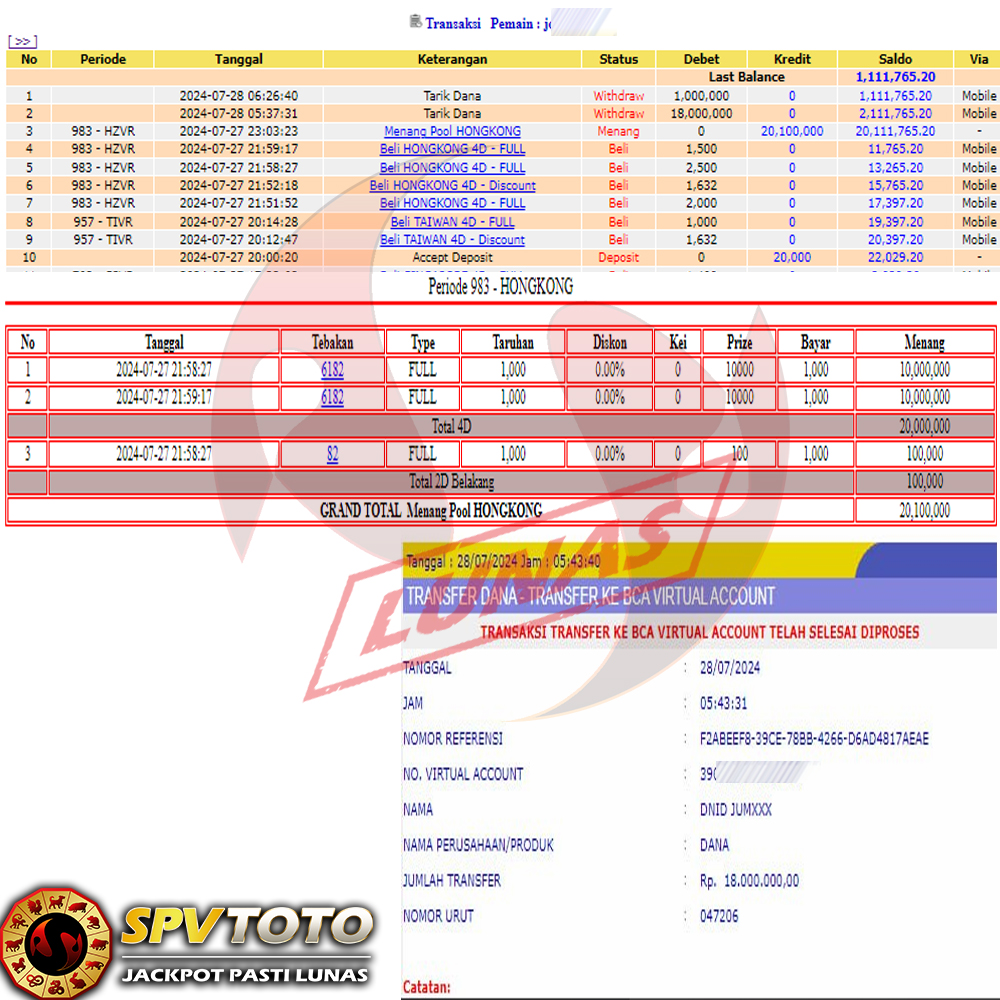Viewport: 1000px width, 1000px height.
Task: Click the Tebakan column header in win table
Action: click(332, 342)
